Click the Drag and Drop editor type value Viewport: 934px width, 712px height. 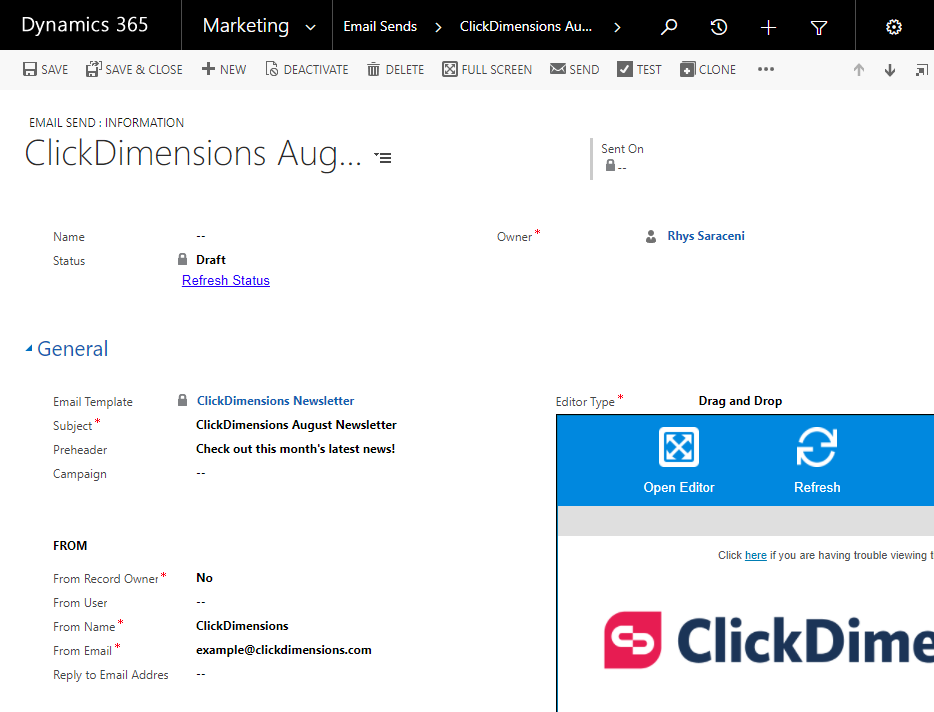740,401
